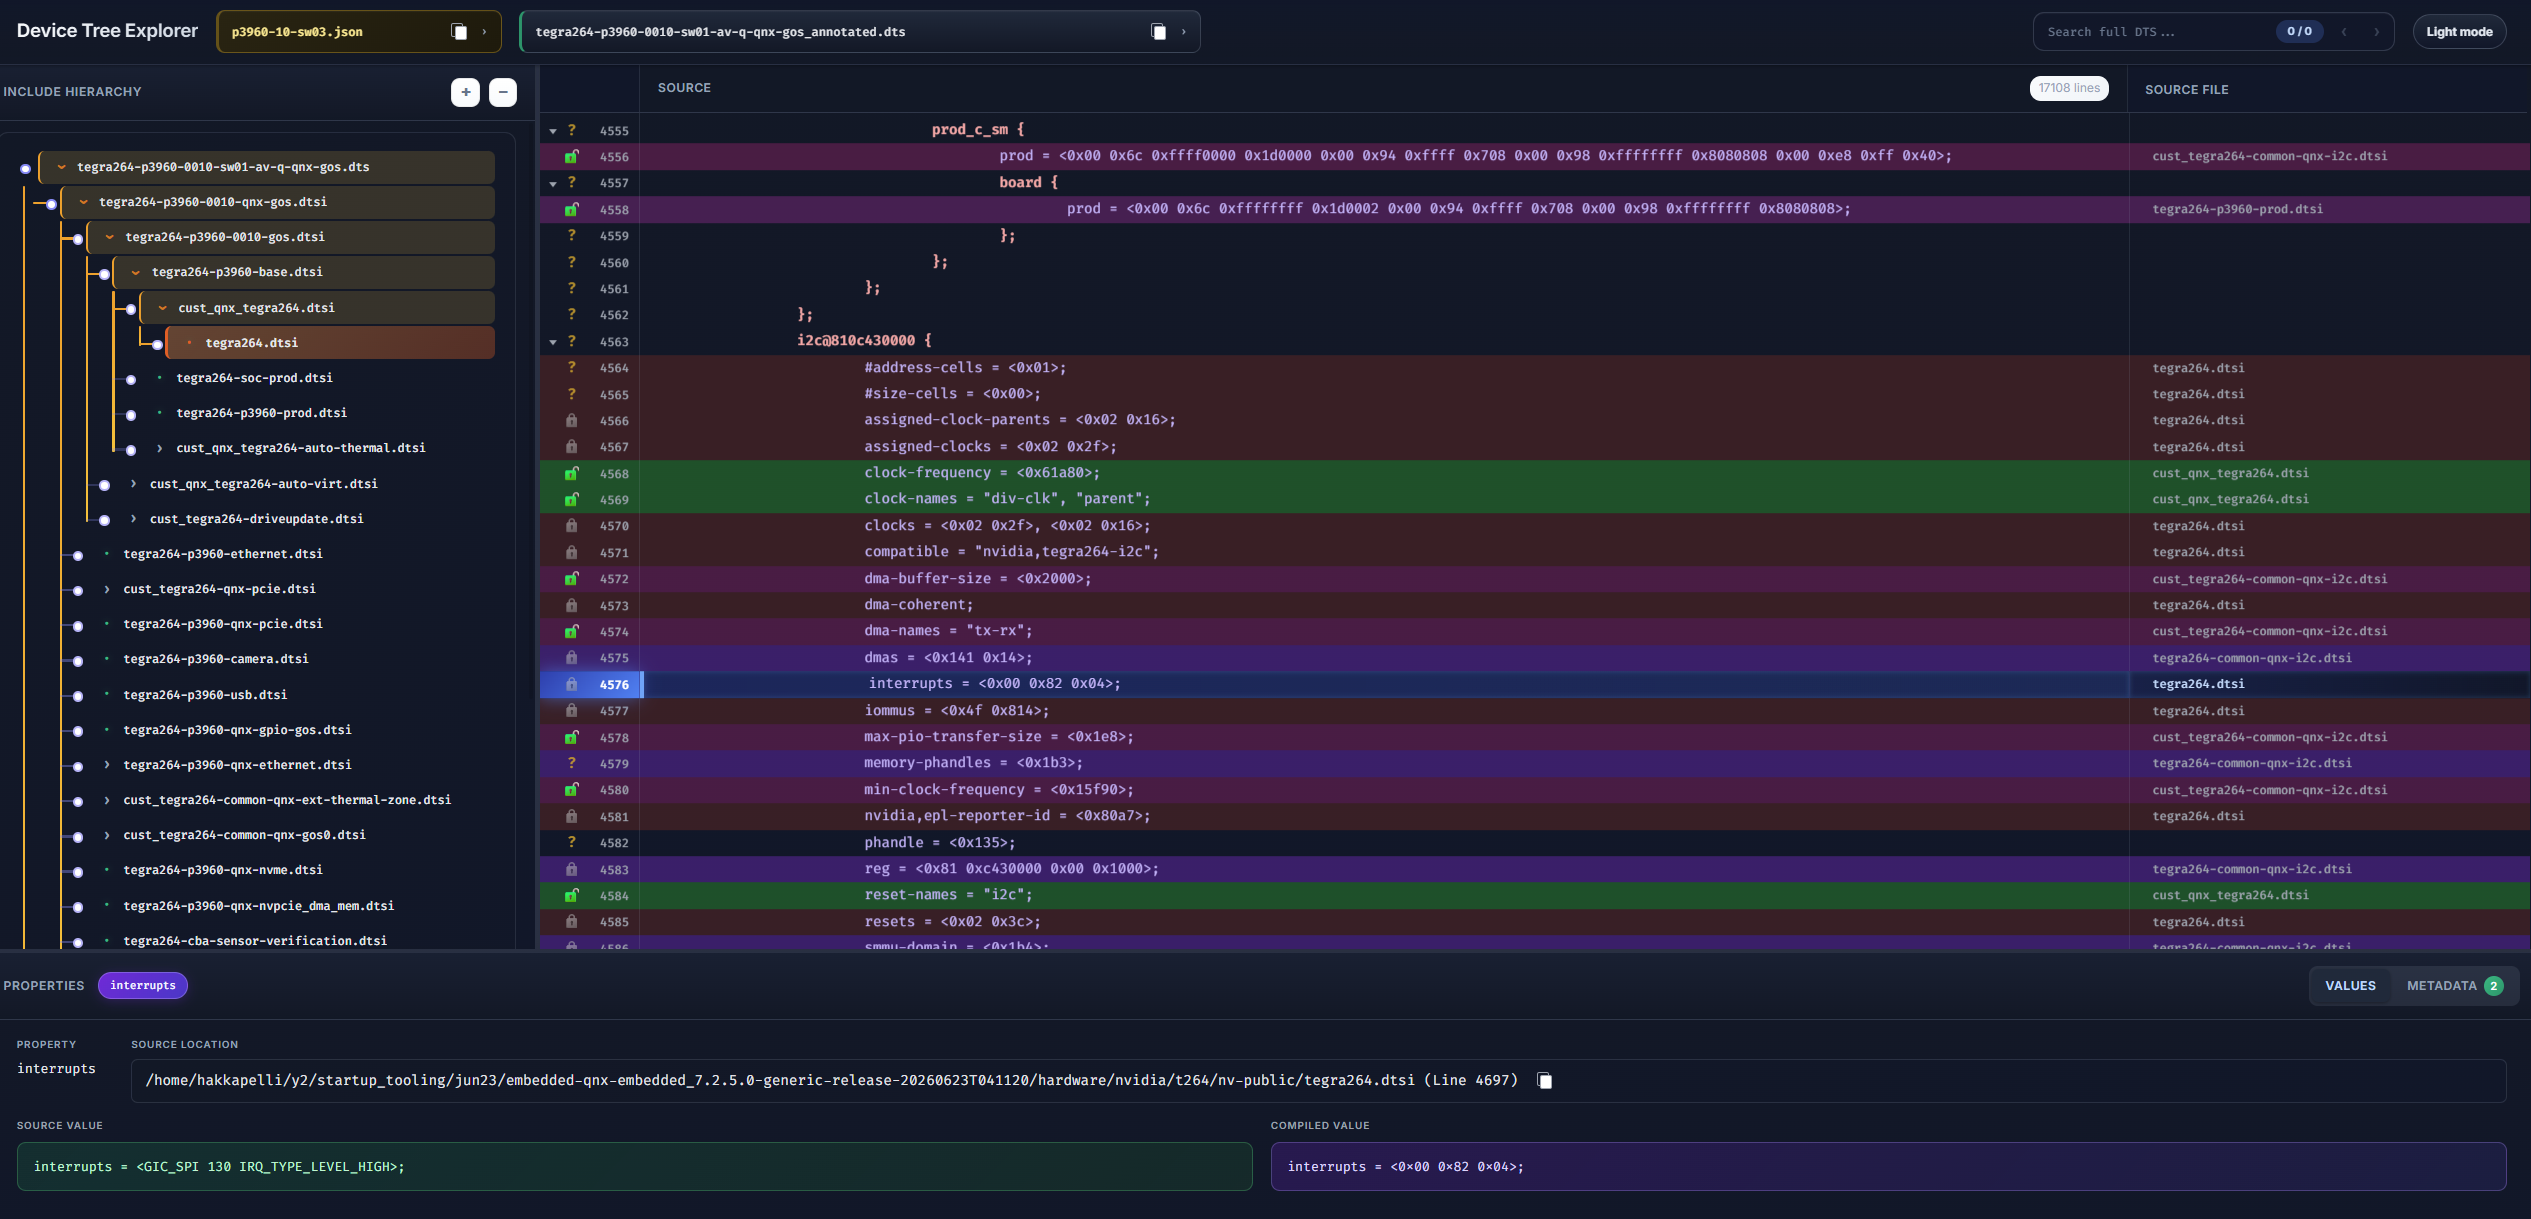
Task: Collapse tegra264-p3960-0010-qnx-gos.dtsi tree node
Action: click(x=84, y=202)
